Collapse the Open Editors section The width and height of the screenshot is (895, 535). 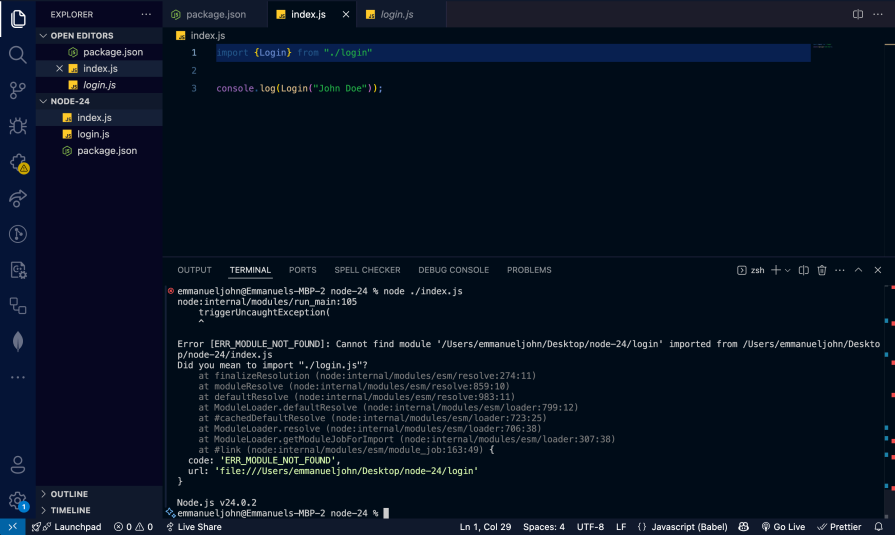(99, 35)
